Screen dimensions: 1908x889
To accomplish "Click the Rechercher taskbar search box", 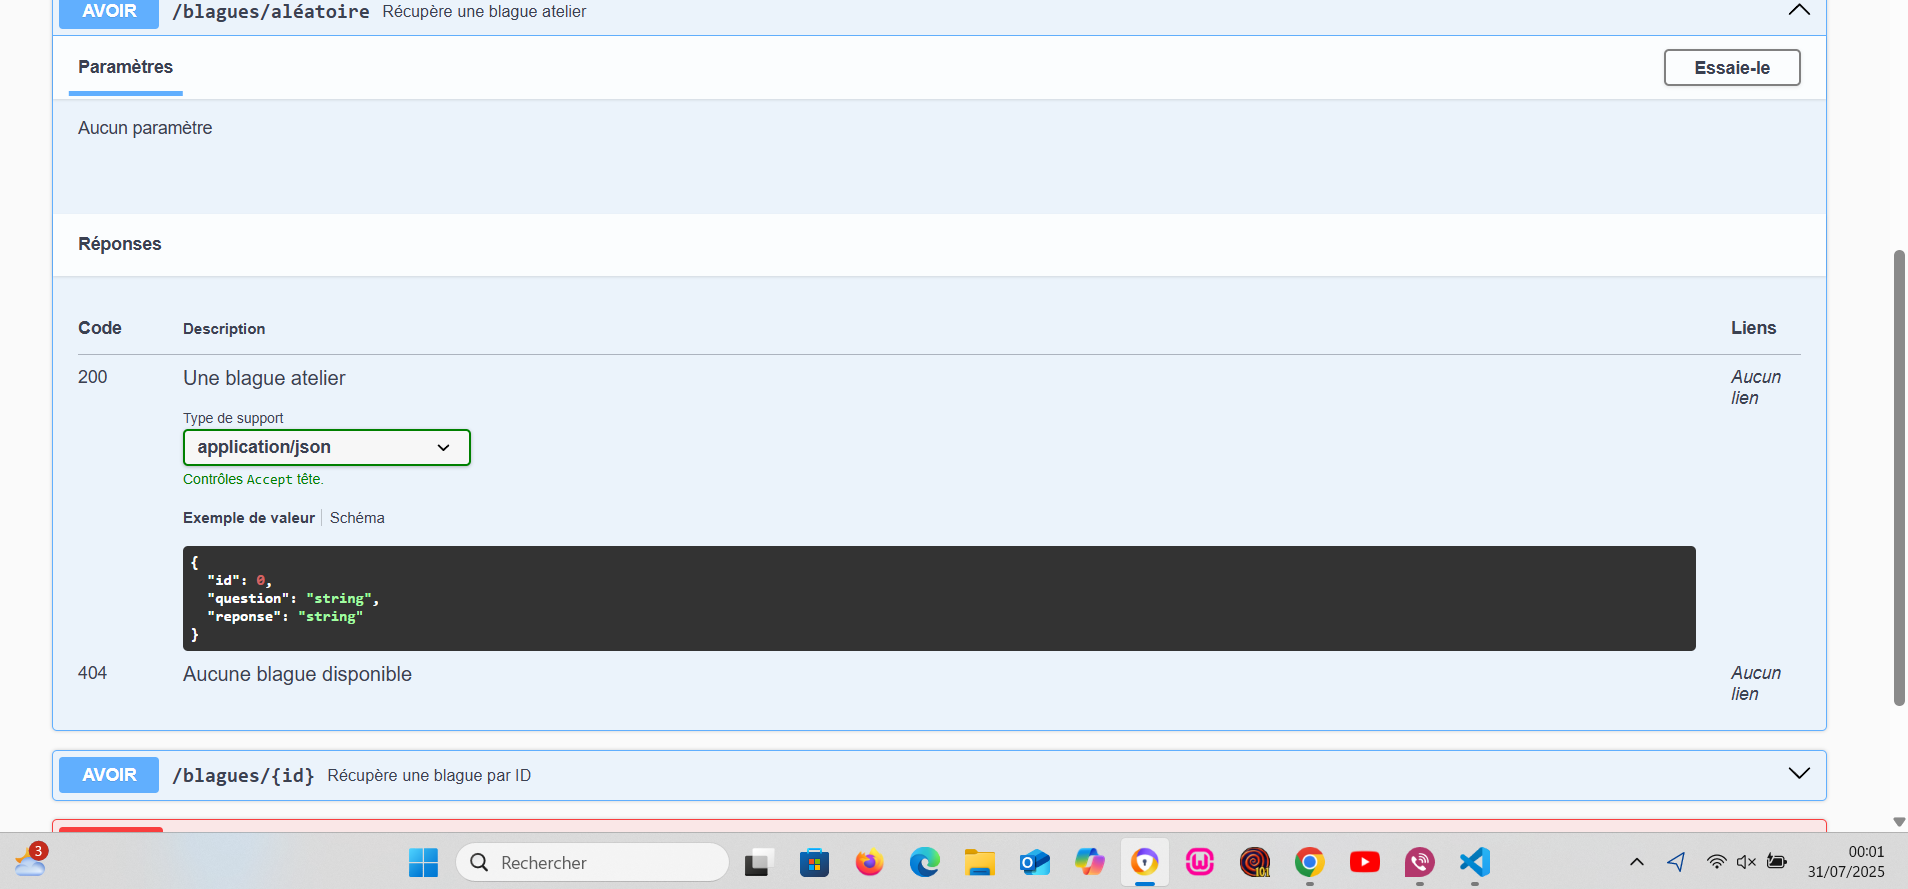I will (592, 862).
